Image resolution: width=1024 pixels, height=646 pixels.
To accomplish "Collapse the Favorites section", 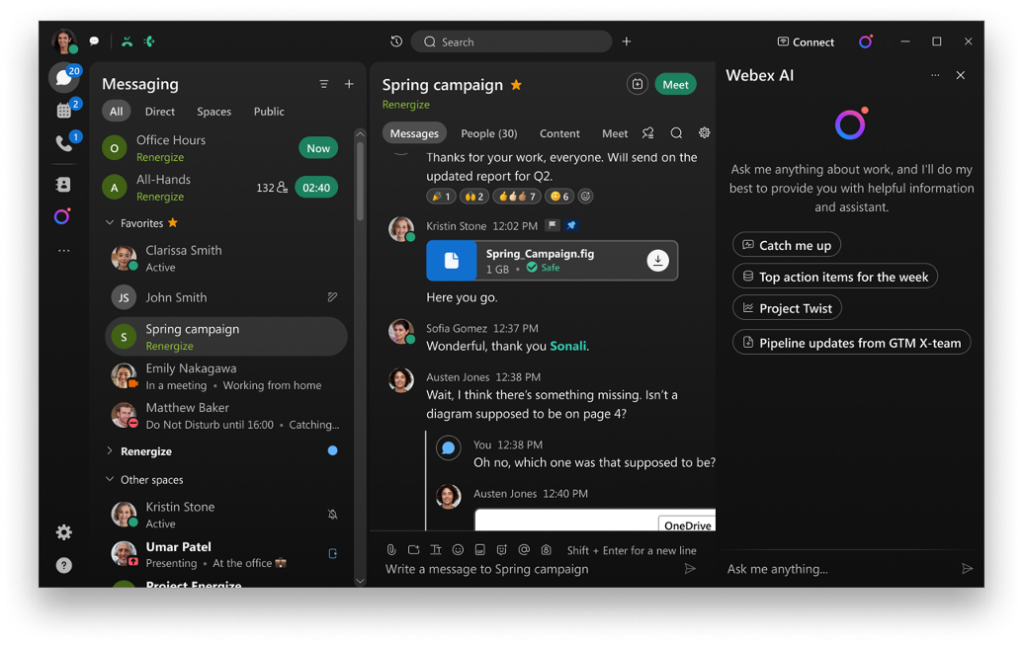I will click(x=109, y=223).
